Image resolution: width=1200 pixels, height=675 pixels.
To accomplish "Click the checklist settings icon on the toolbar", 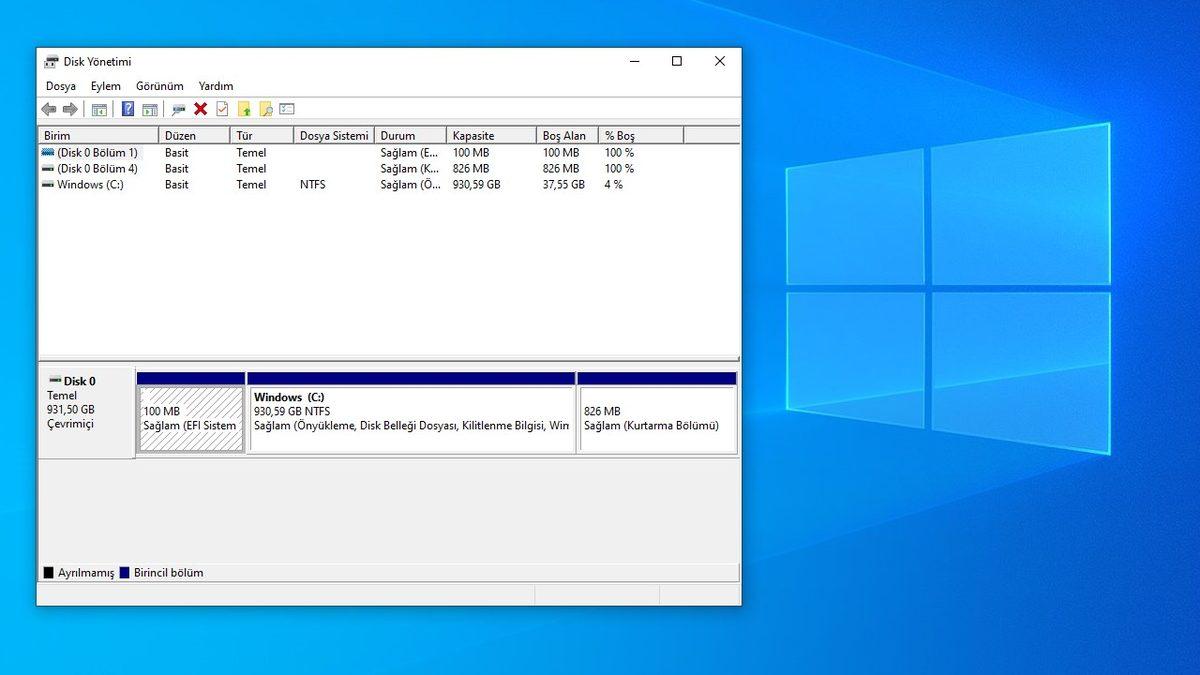I will coord(286,109).
